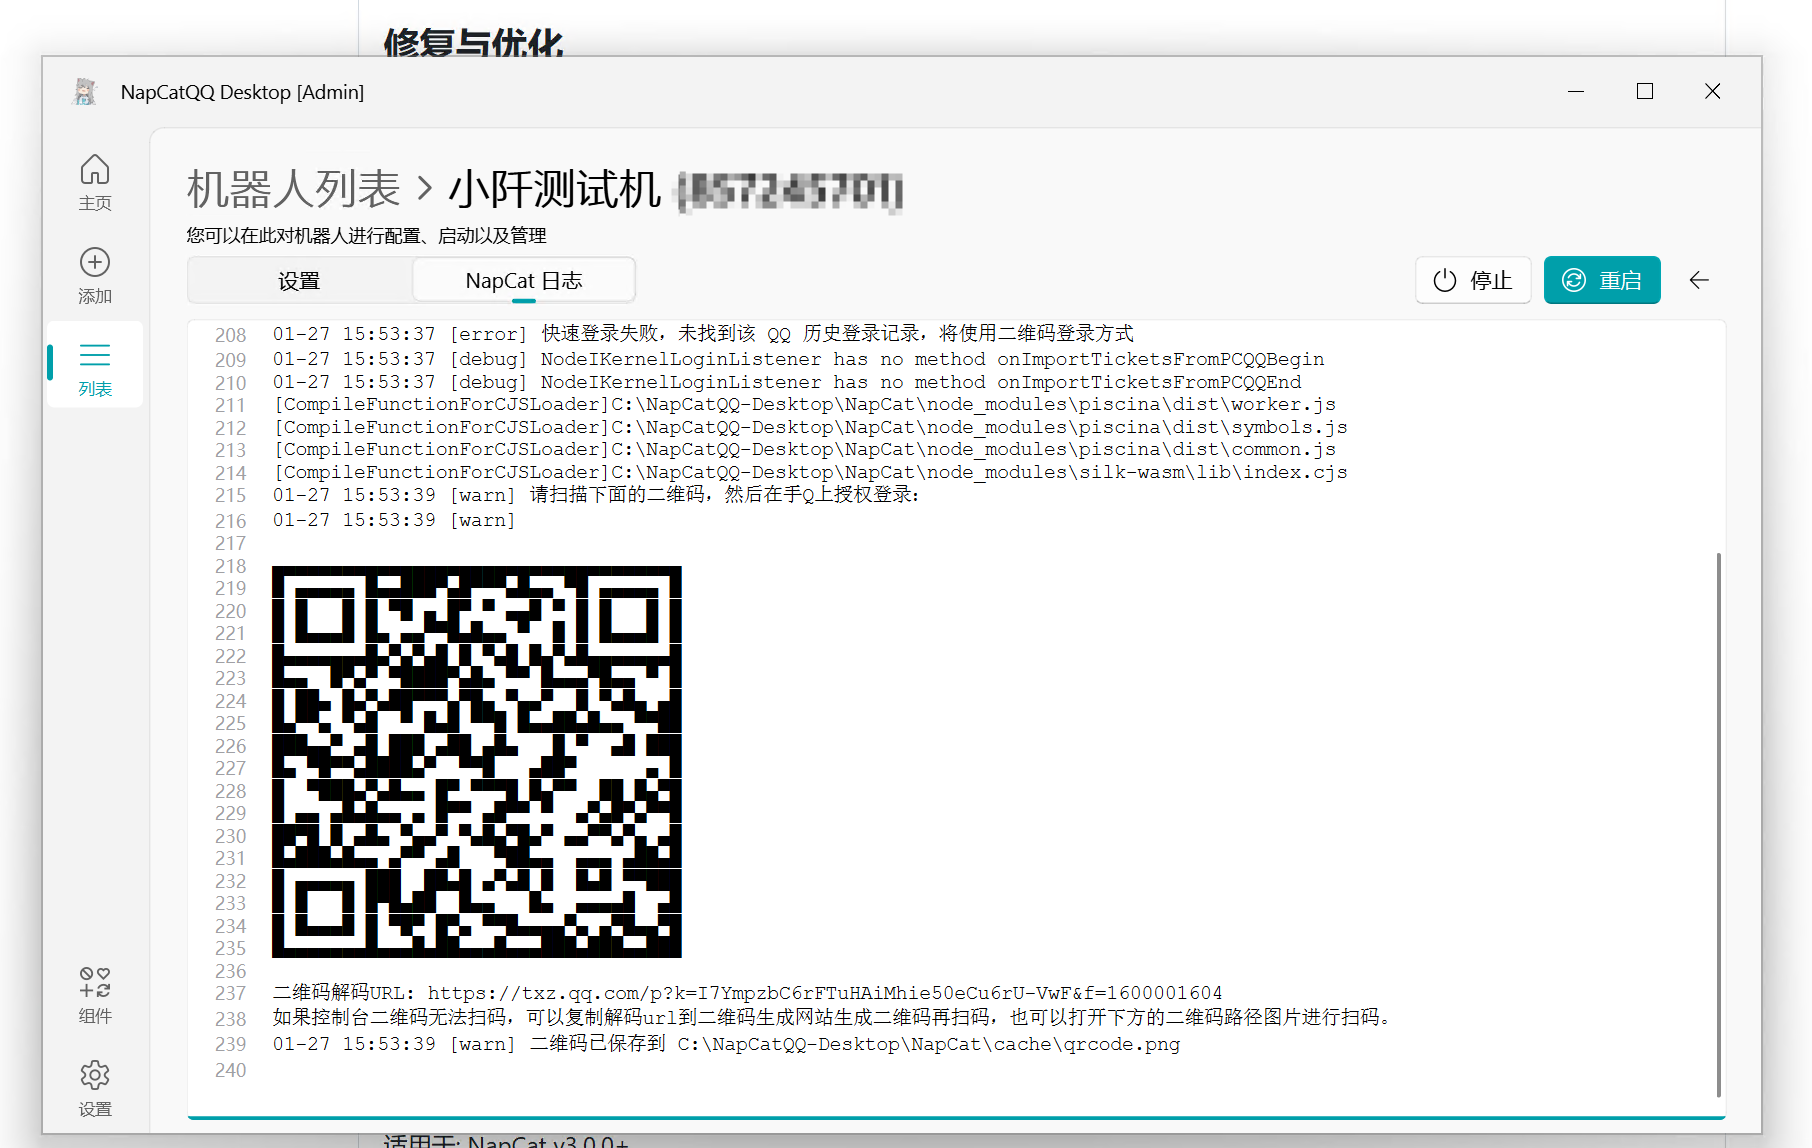Click the common.js loader log line
The image size is (1812, 1148).
click(805, 449)
